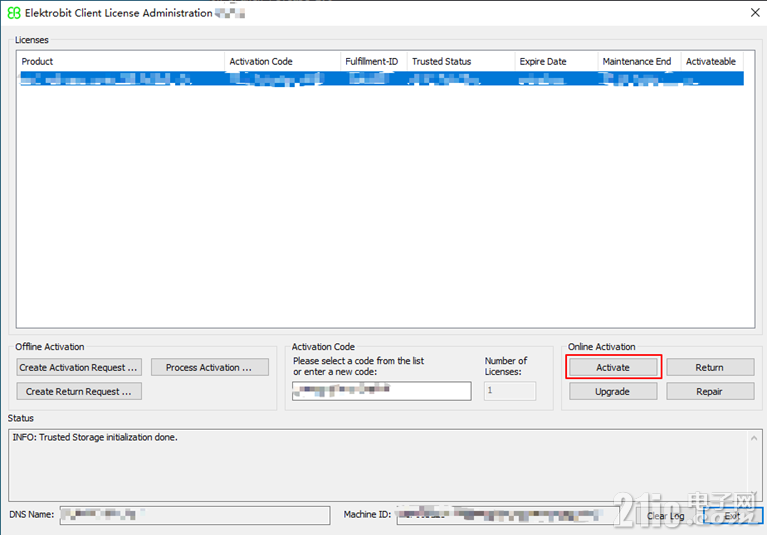Viewport: 767px width, 535px height.
Task: Sort by Activation Code column header
Action: (282, 62)
